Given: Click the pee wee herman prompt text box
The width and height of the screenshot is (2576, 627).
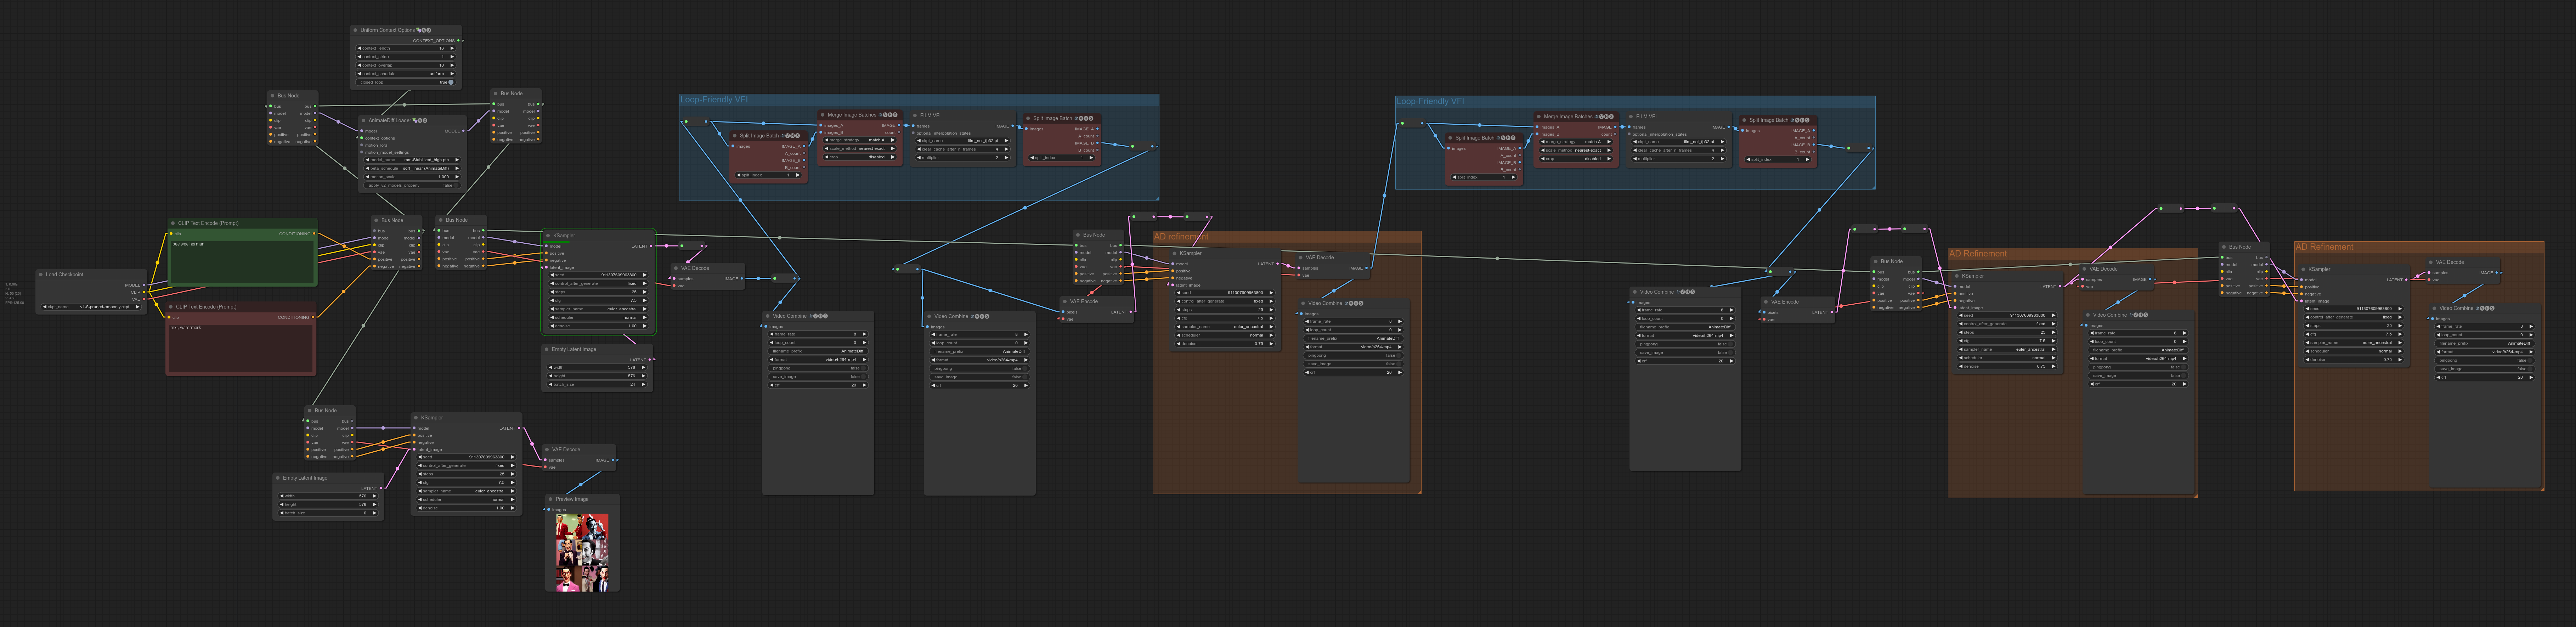Looking at the screenshot, I should pos(242,262).
